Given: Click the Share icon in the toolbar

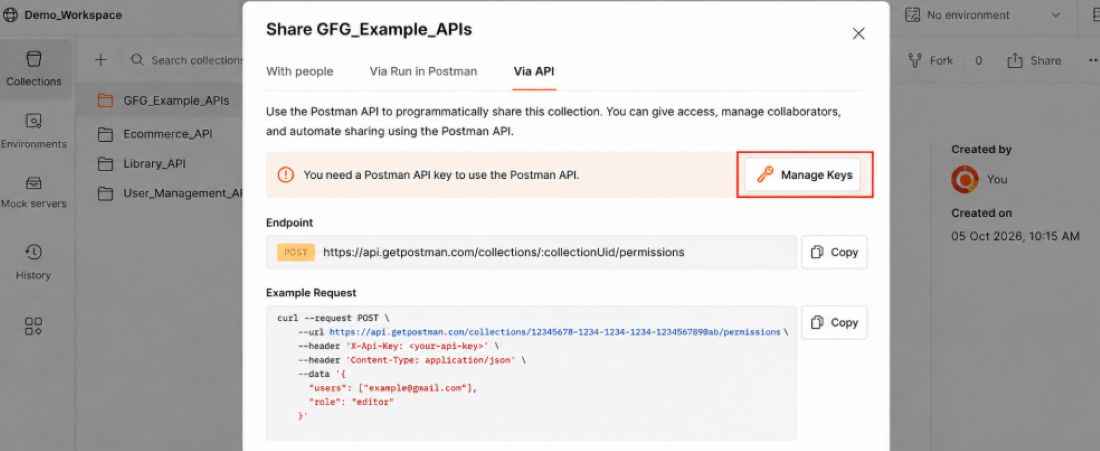Looking at the screenshot, I should point(1014,60).
